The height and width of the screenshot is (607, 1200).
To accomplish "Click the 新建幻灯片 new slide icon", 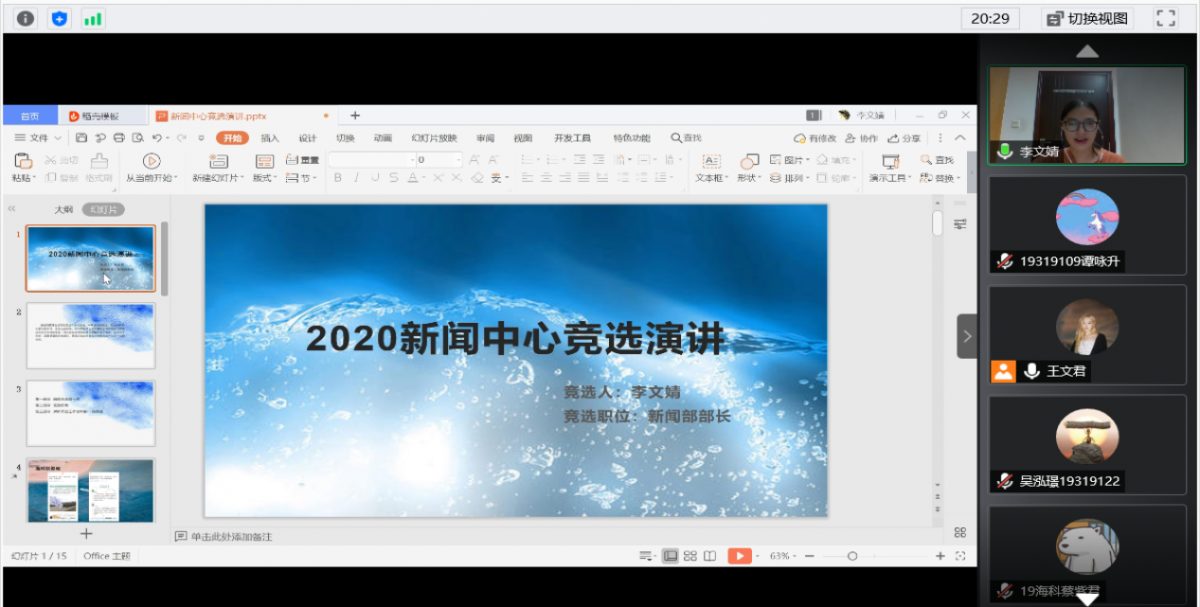I will [x=217, y=161].
